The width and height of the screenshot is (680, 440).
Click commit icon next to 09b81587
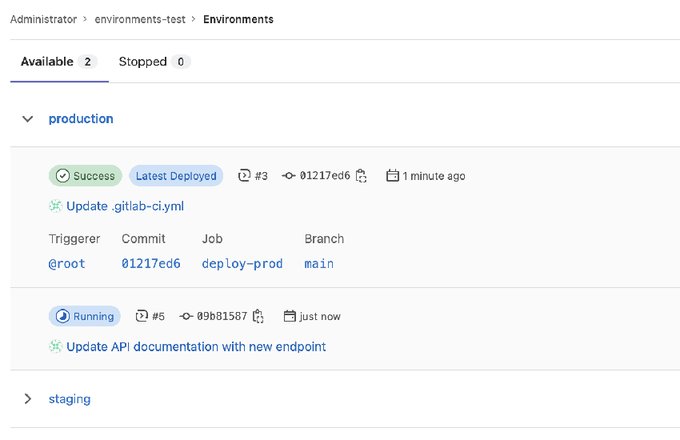[x=186, y=316]
